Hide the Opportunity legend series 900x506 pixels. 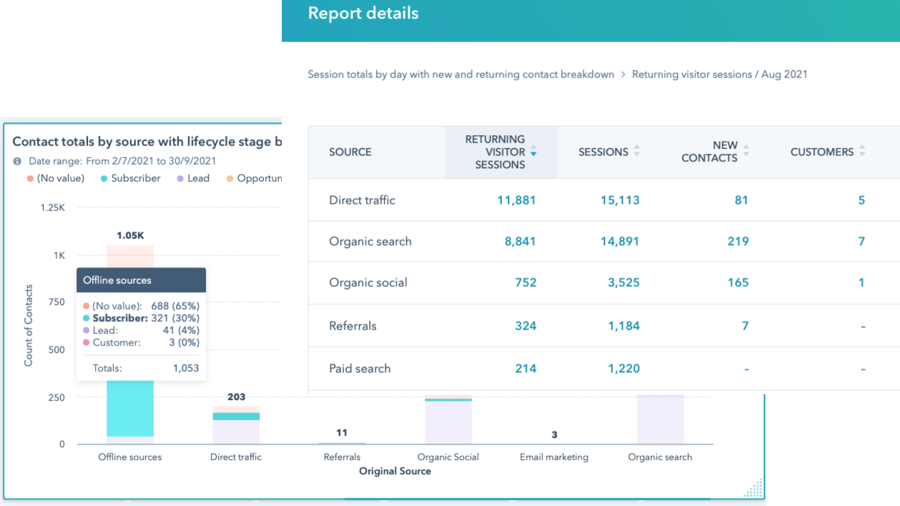[253, 179]
